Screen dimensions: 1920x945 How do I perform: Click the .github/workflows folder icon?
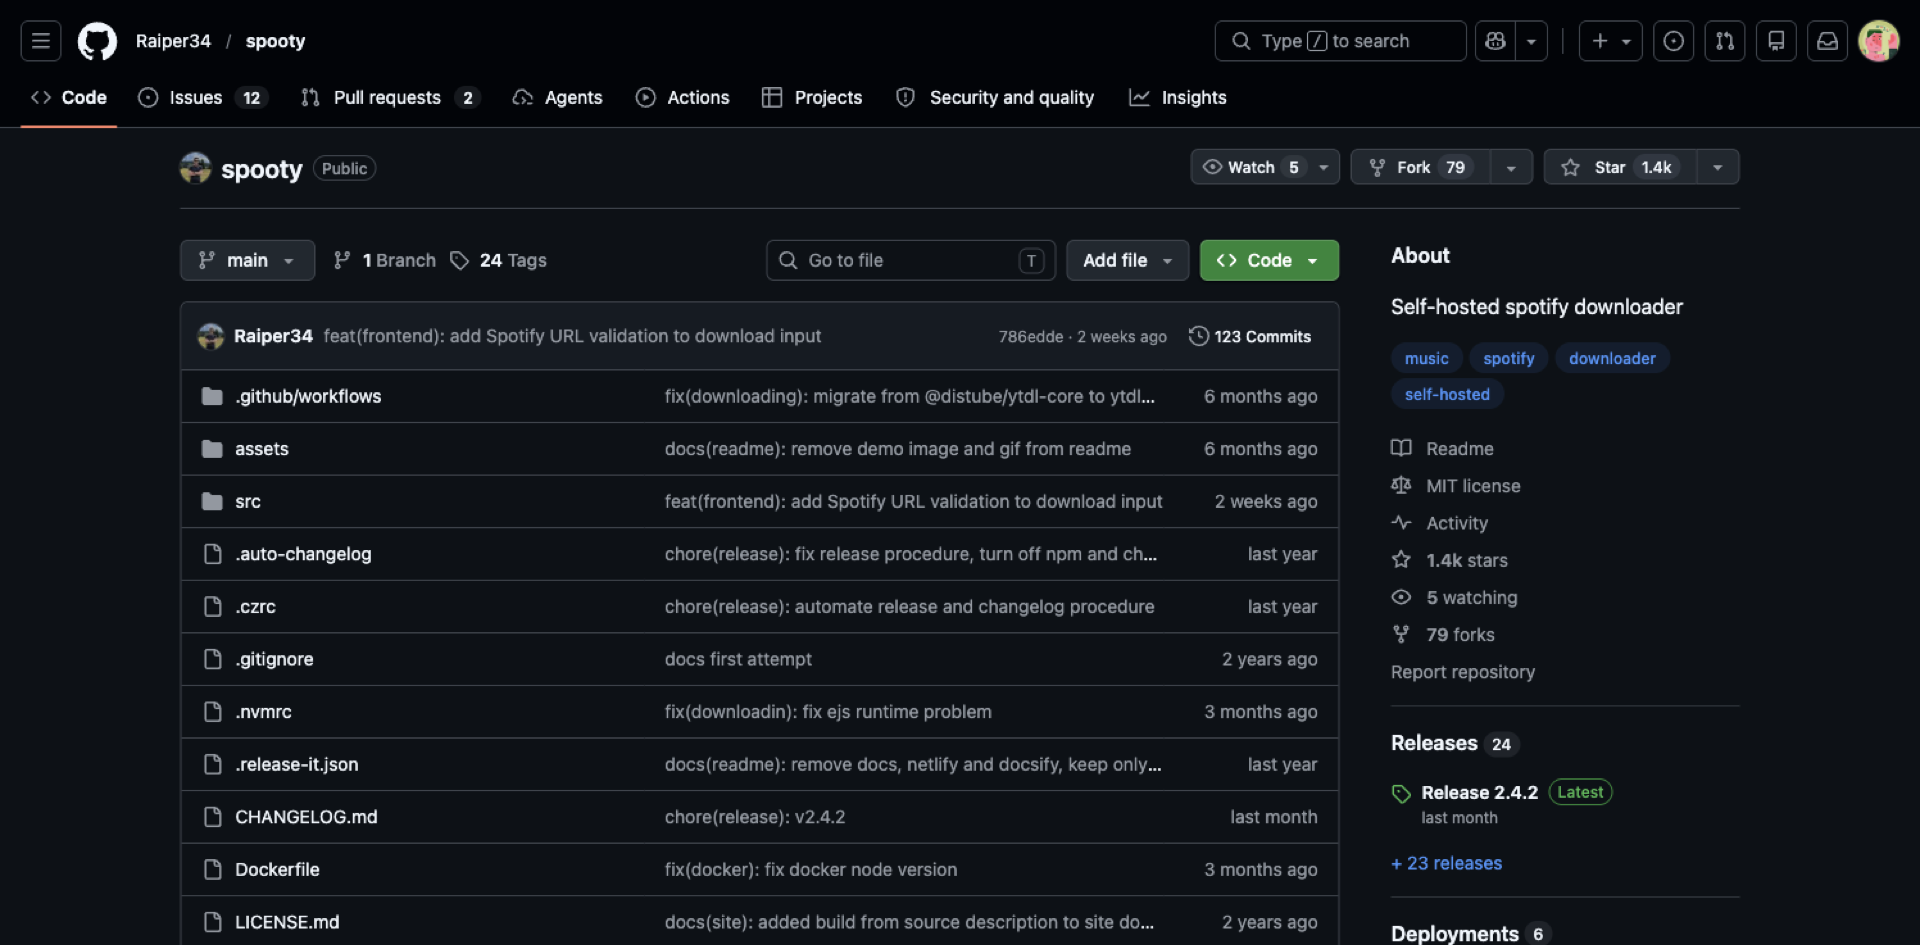pyautogui.click(x=212, y=396)
